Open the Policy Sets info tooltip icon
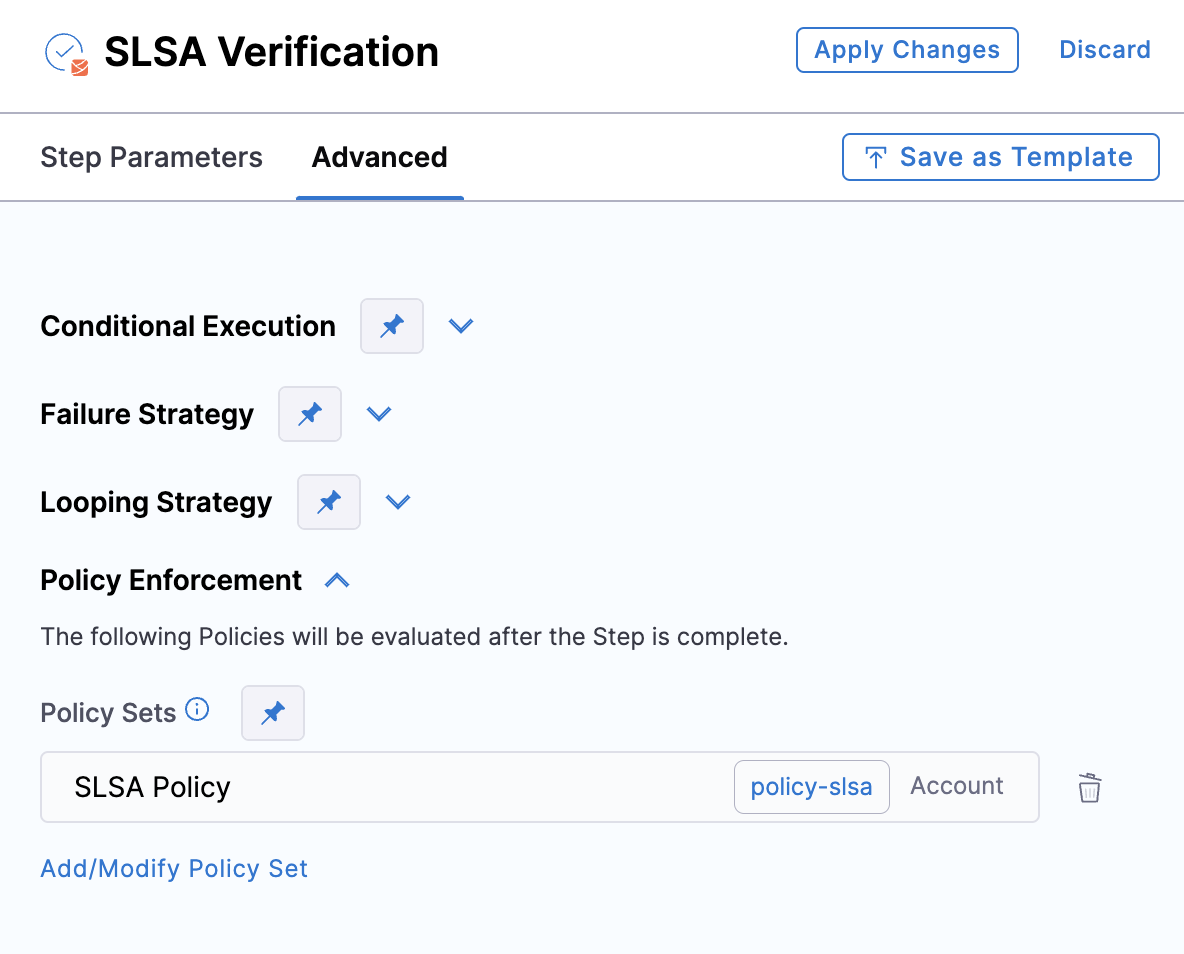This screenshot has width=1184, height=954. tap(198, 710)
